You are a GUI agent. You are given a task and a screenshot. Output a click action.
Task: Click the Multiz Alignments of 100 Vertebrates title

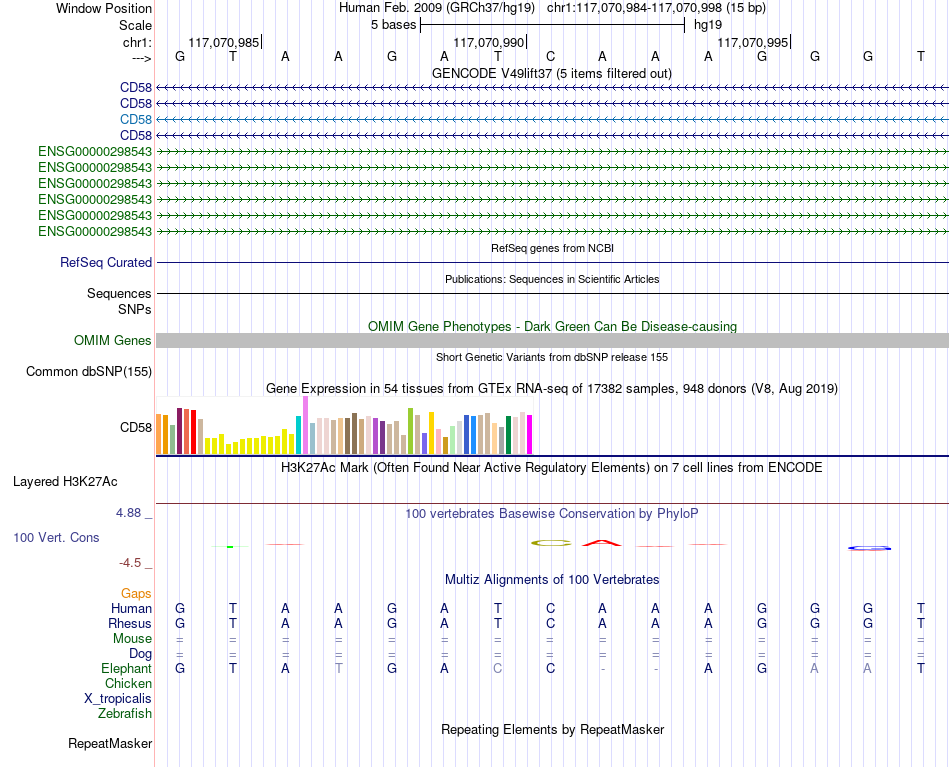(x=552, y=579)
